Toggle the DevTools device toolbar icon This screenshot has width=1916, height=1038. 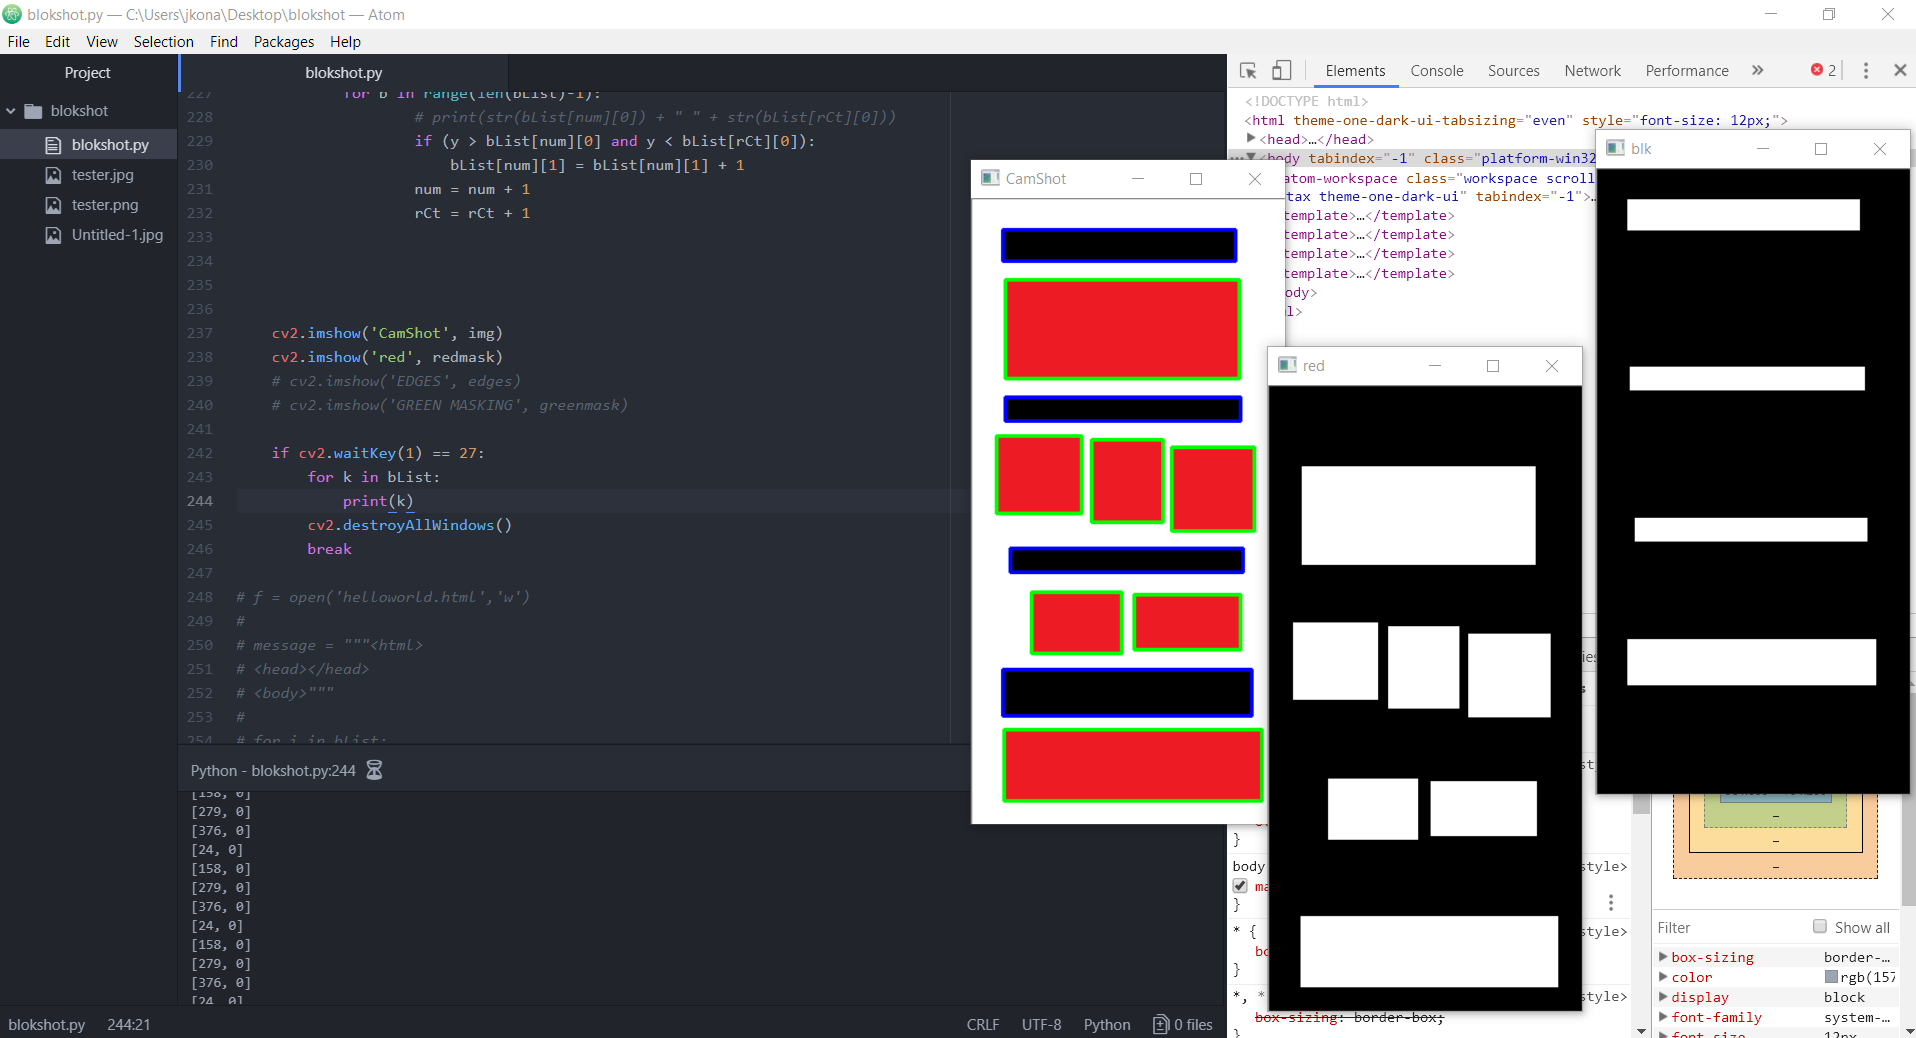(x=1281, y=71)
